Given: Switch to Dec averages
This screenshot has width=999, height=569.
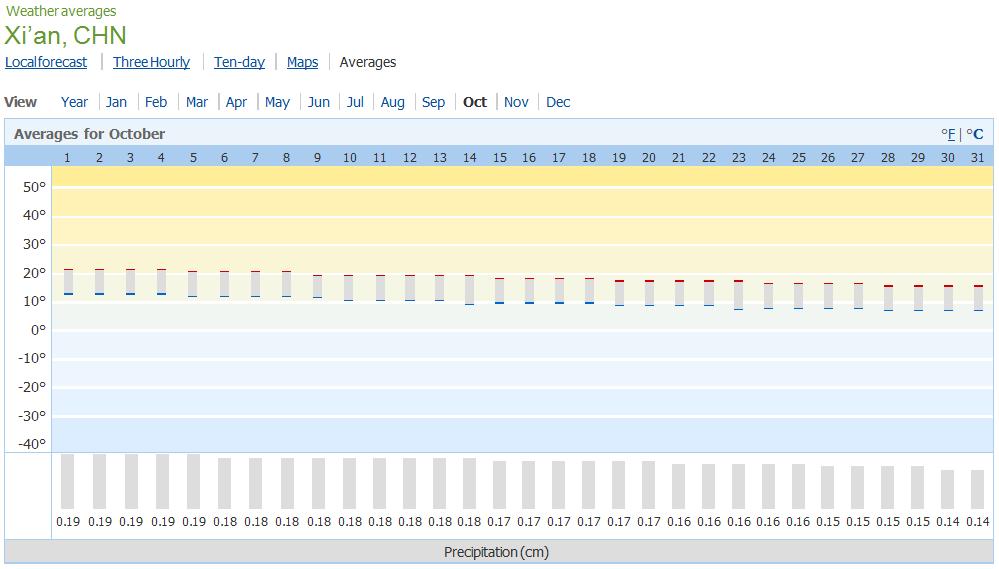Looking at the screenshot, I should click(x=558, y=102).
